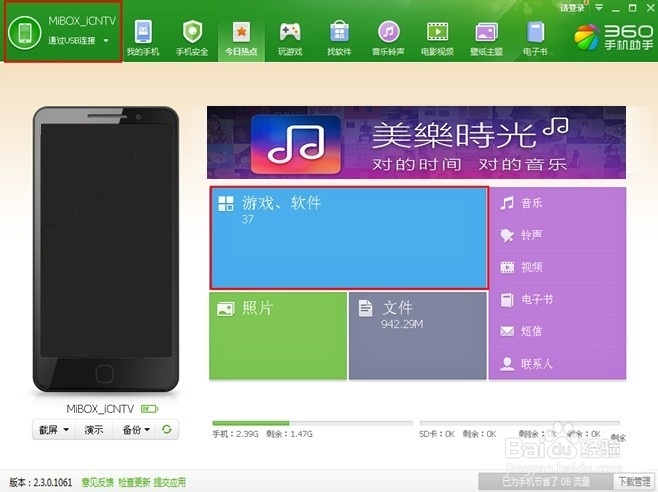
Task: Open the title bar main menu arrow
Action: coord(599,8)
